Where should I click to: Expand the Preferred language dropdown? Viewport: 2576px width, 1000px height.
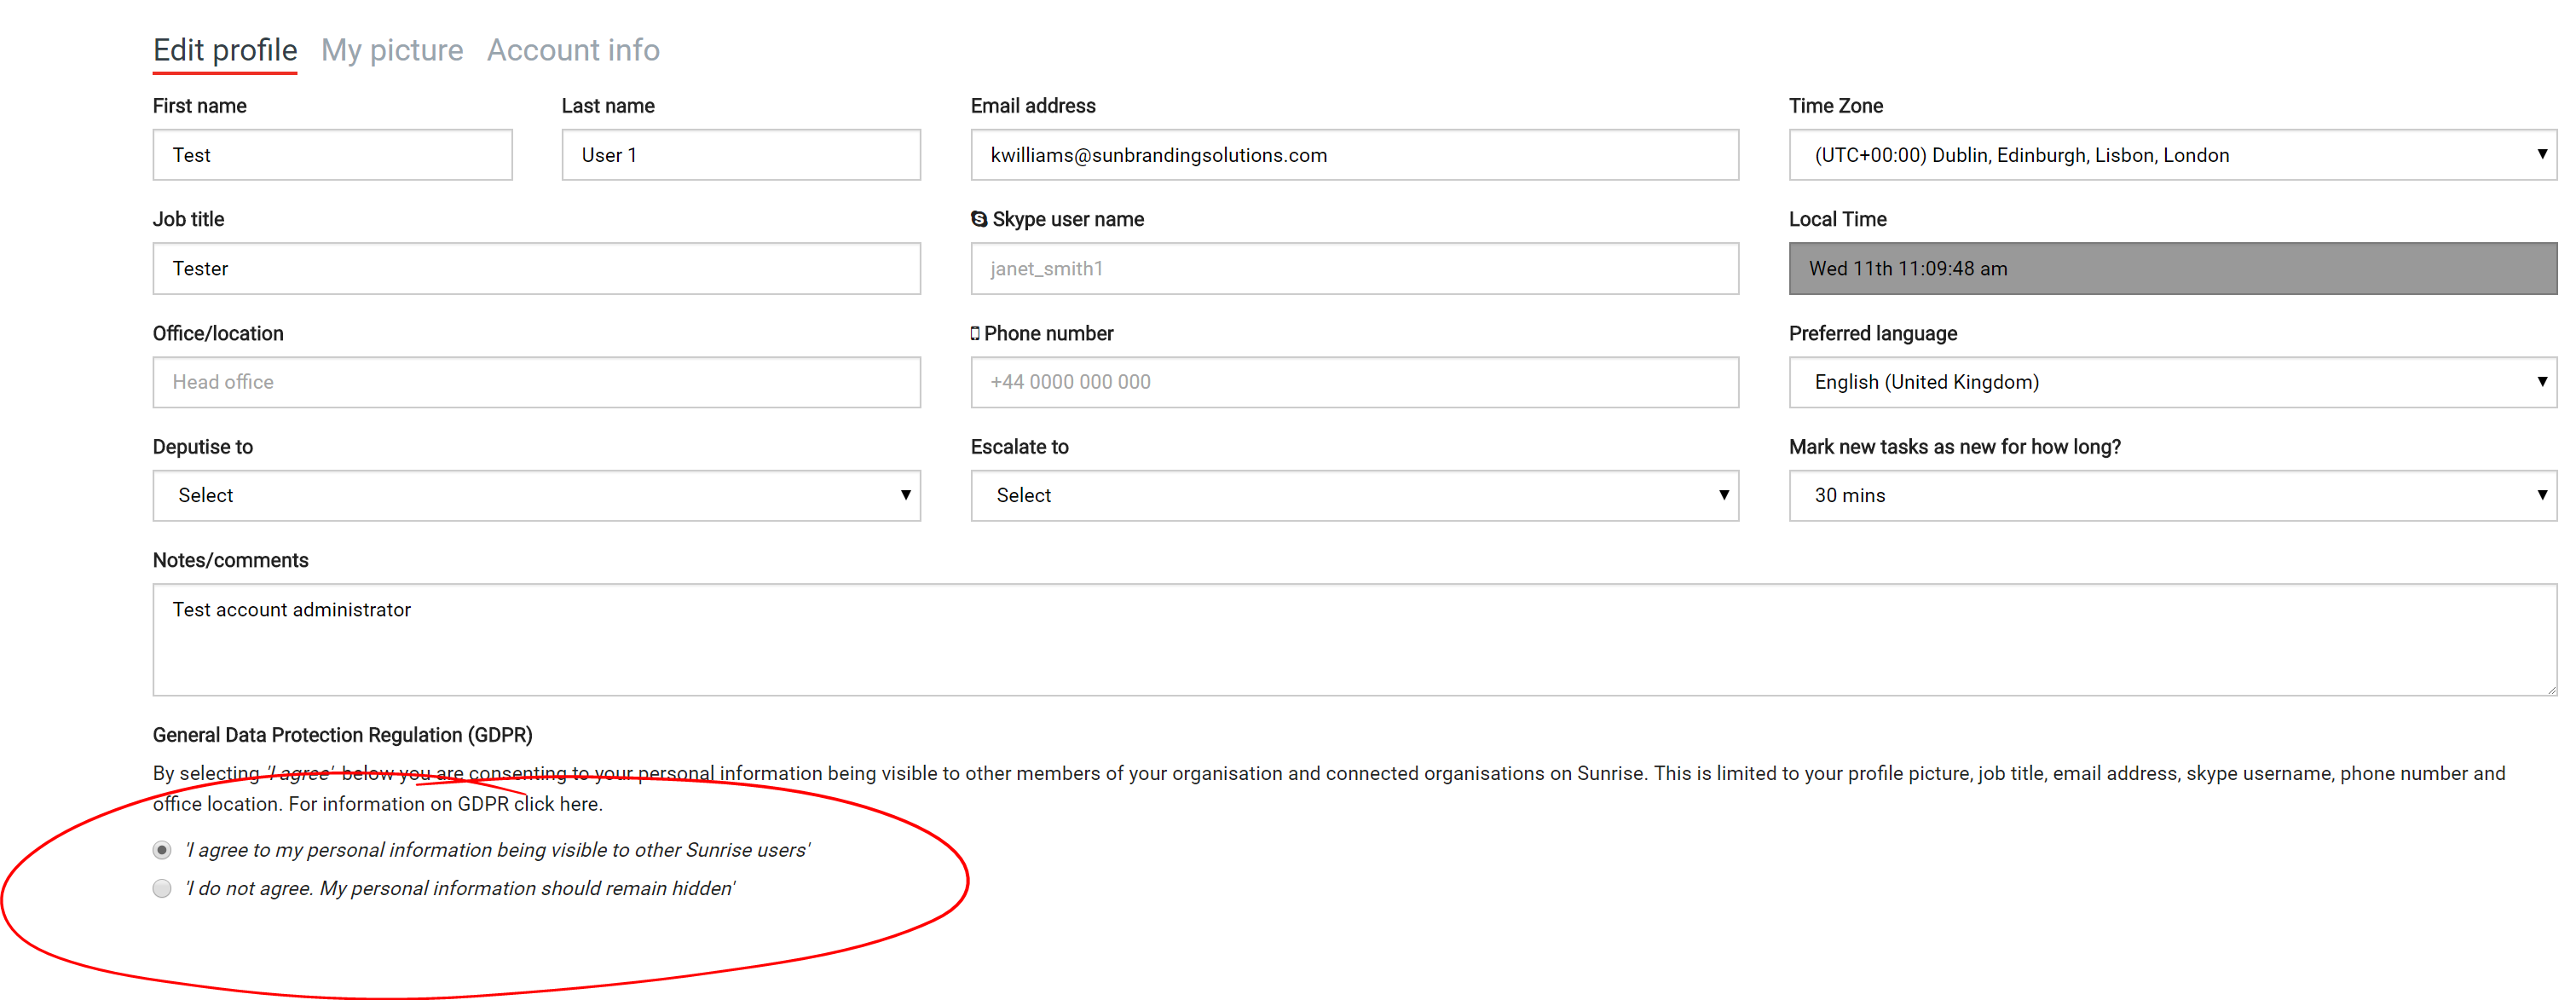click(2172, 382)
